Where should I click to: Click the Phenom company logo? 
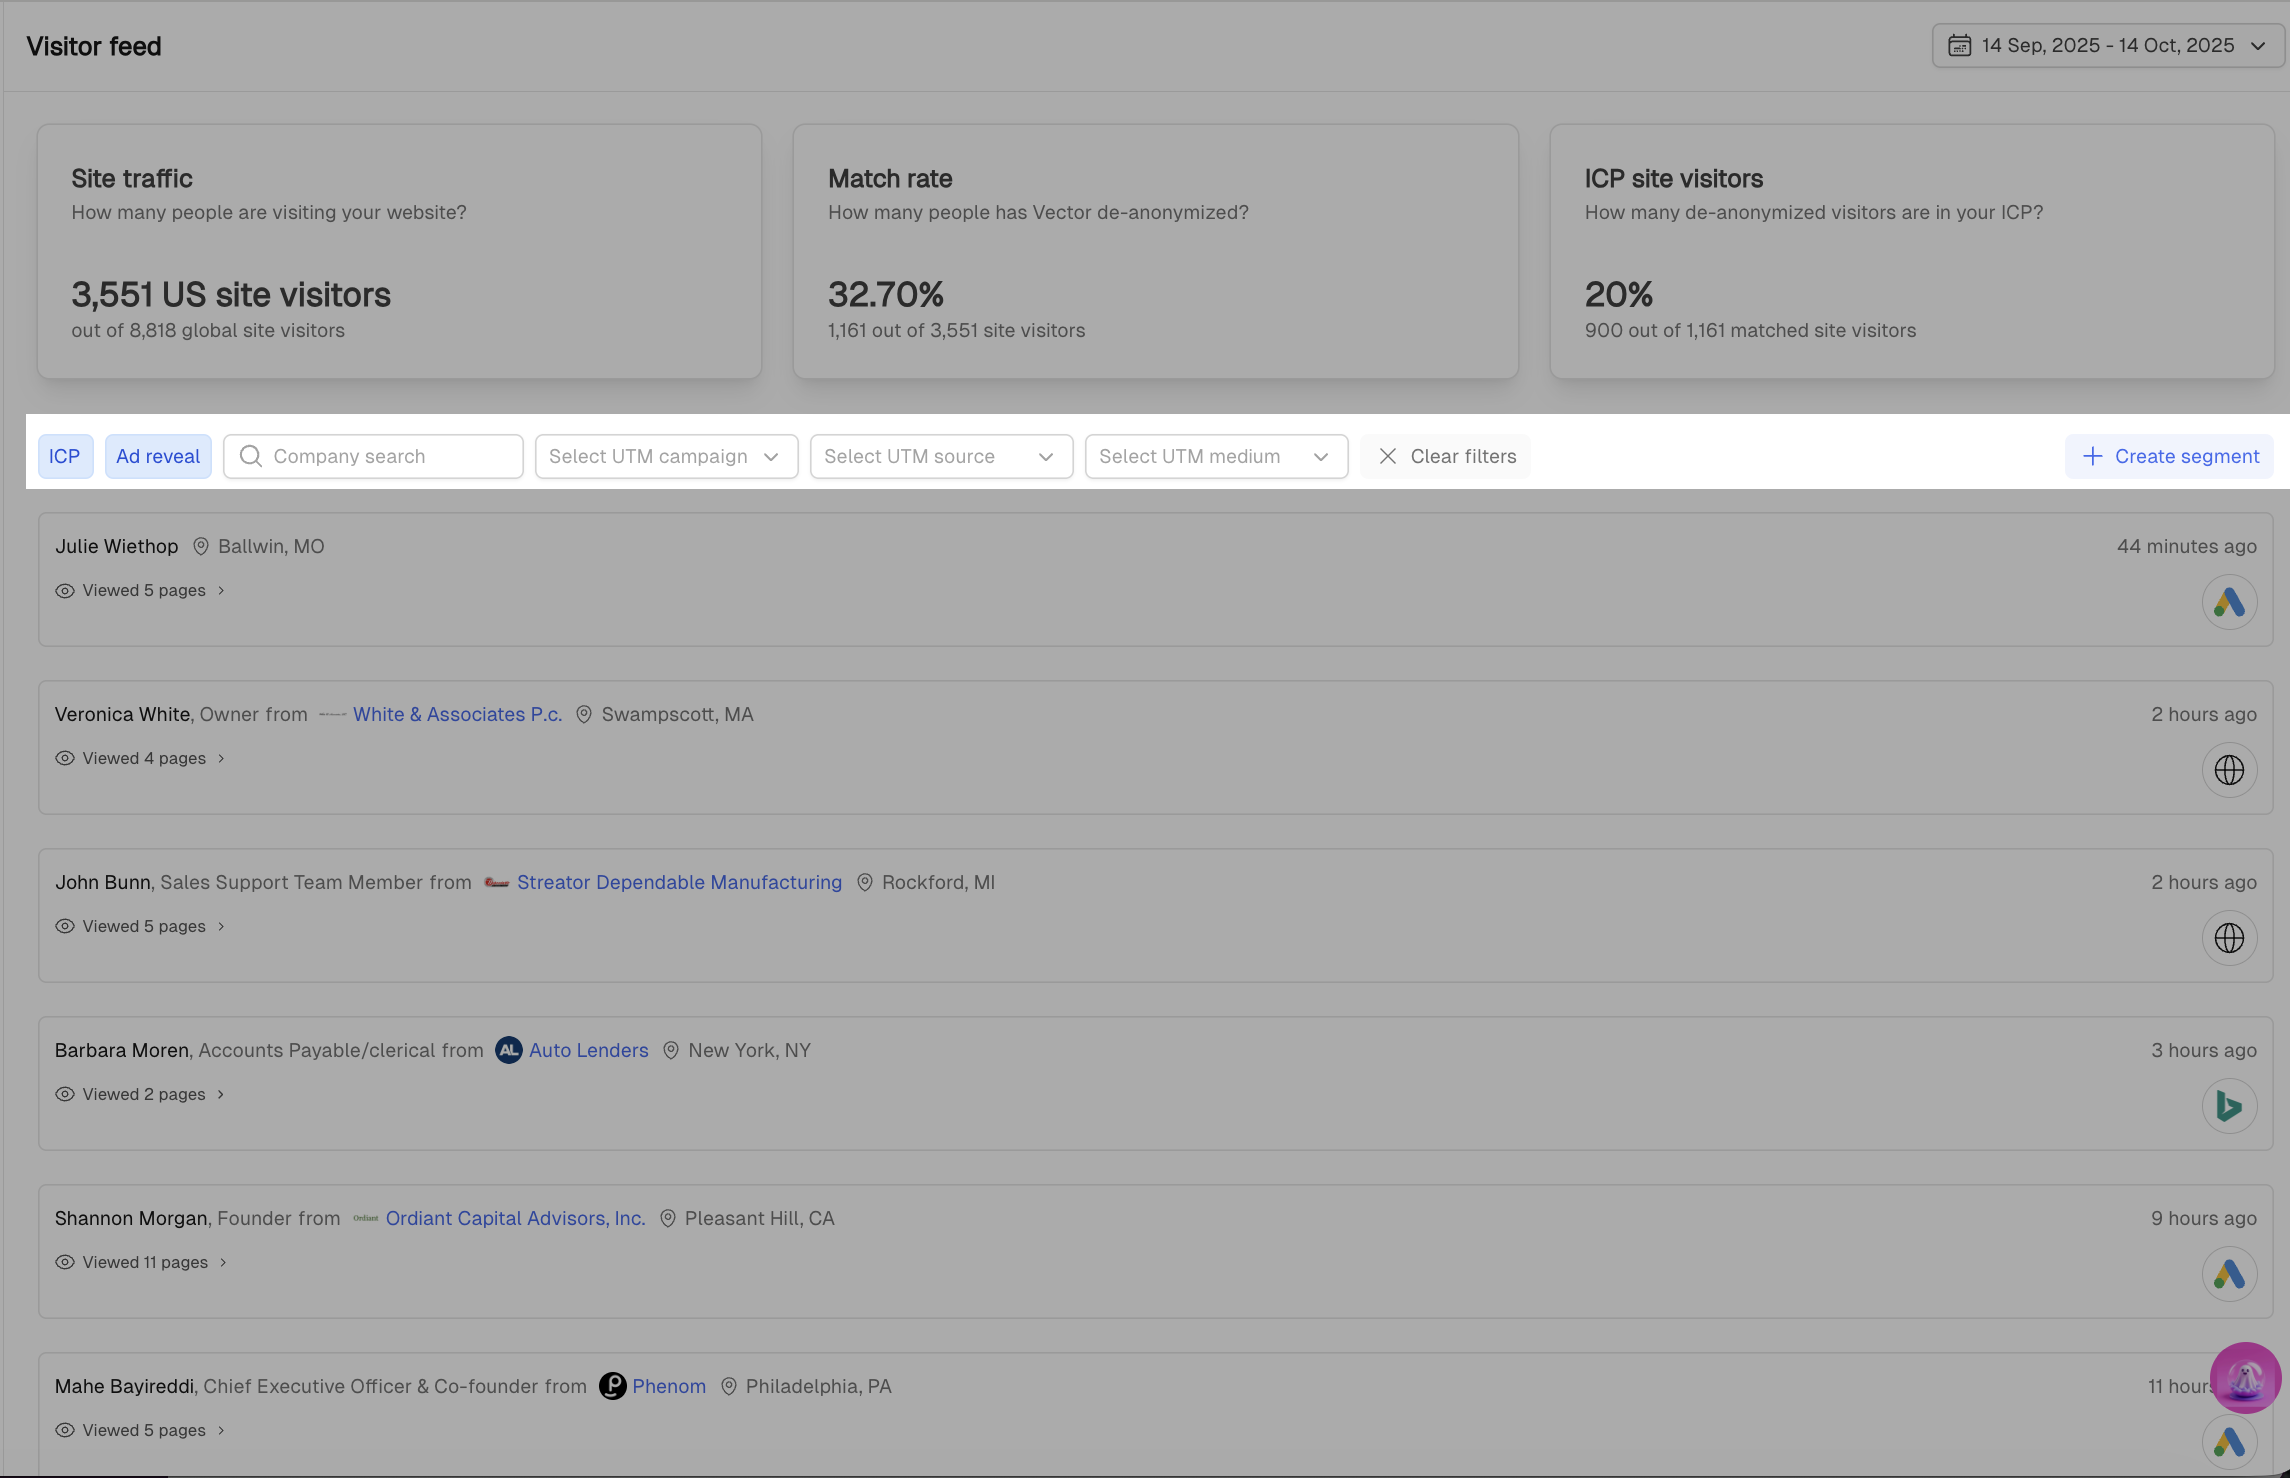pyautogui.click(x=613, y=1386)
